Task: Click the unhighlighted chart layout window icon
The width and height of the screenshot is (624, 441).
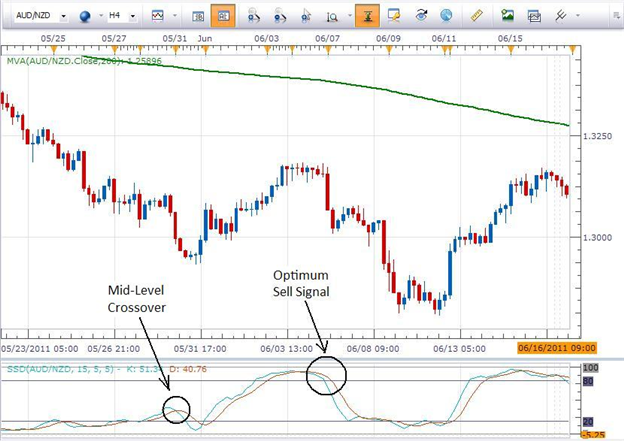Action: coord(198,16)
